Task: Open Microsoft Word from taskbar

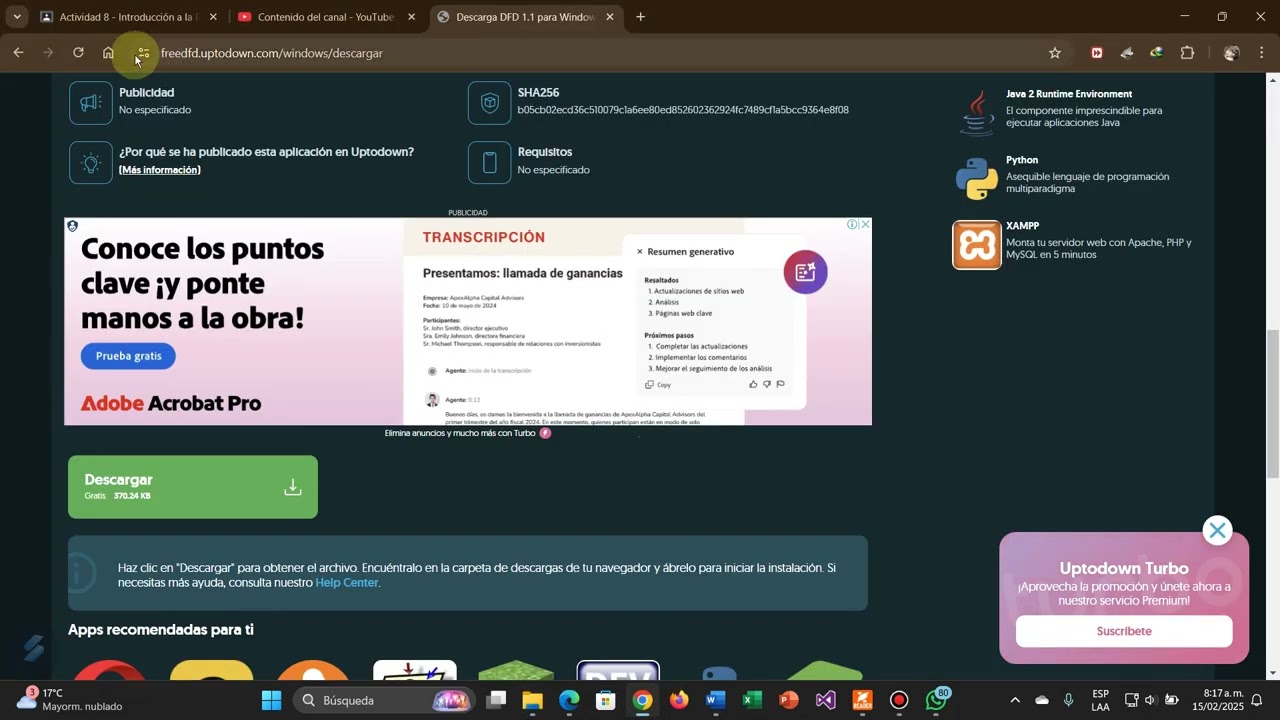Action: [x=715, y=700]
